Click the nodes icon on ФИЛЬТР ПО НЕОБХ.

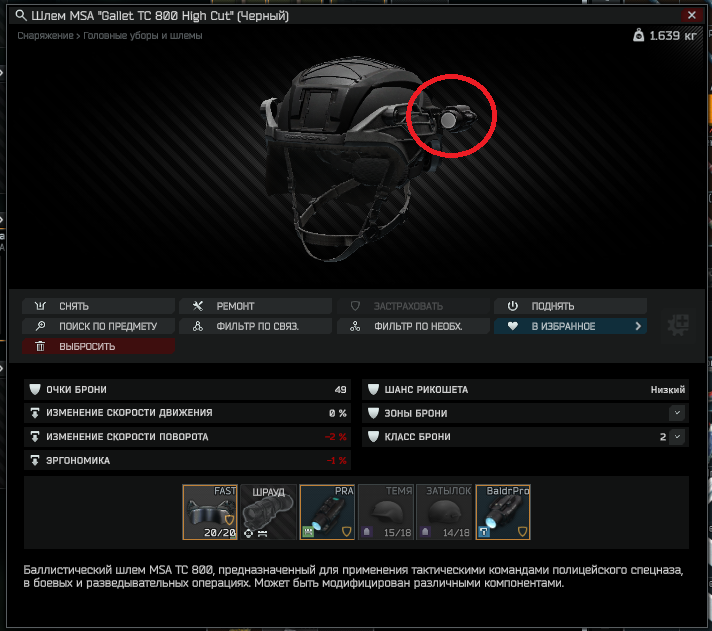355,326
